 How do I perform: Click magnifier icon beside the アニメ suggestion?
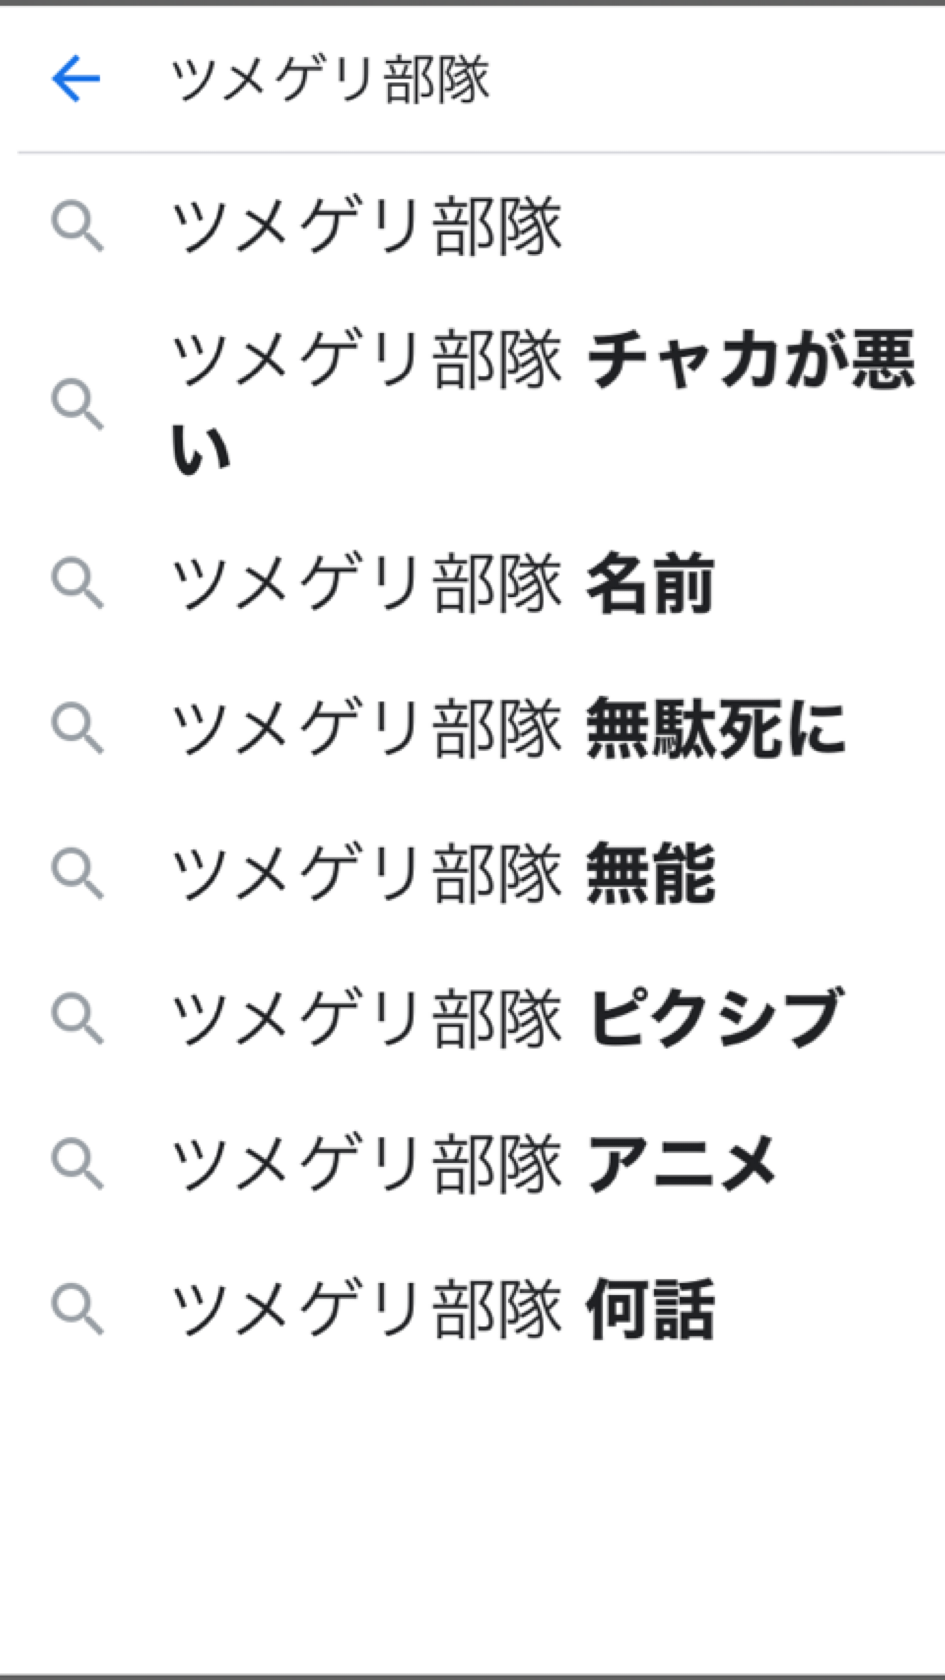point(77,1163)
